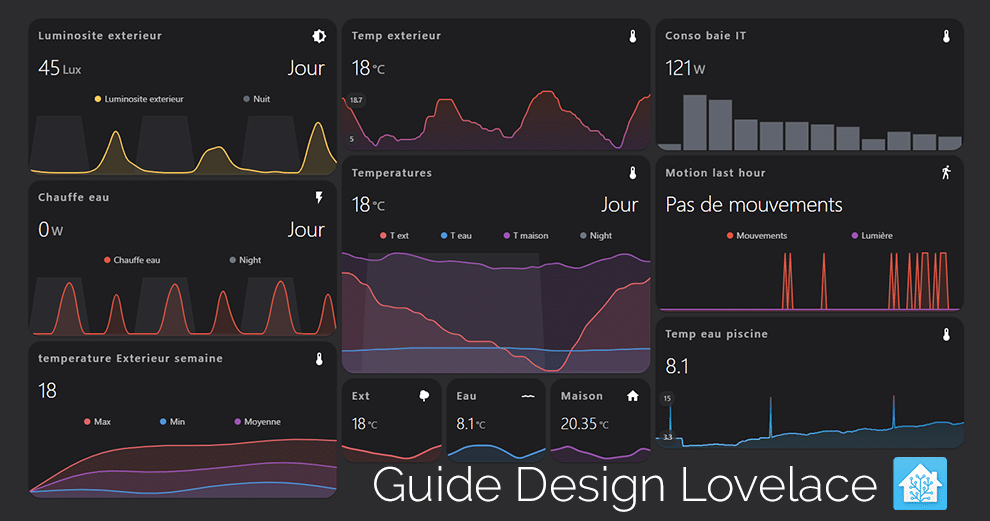This screenshot has width=990, height=521.
Task: Toggle the Night legend in Temperatures card
Action: coord(596,236)
